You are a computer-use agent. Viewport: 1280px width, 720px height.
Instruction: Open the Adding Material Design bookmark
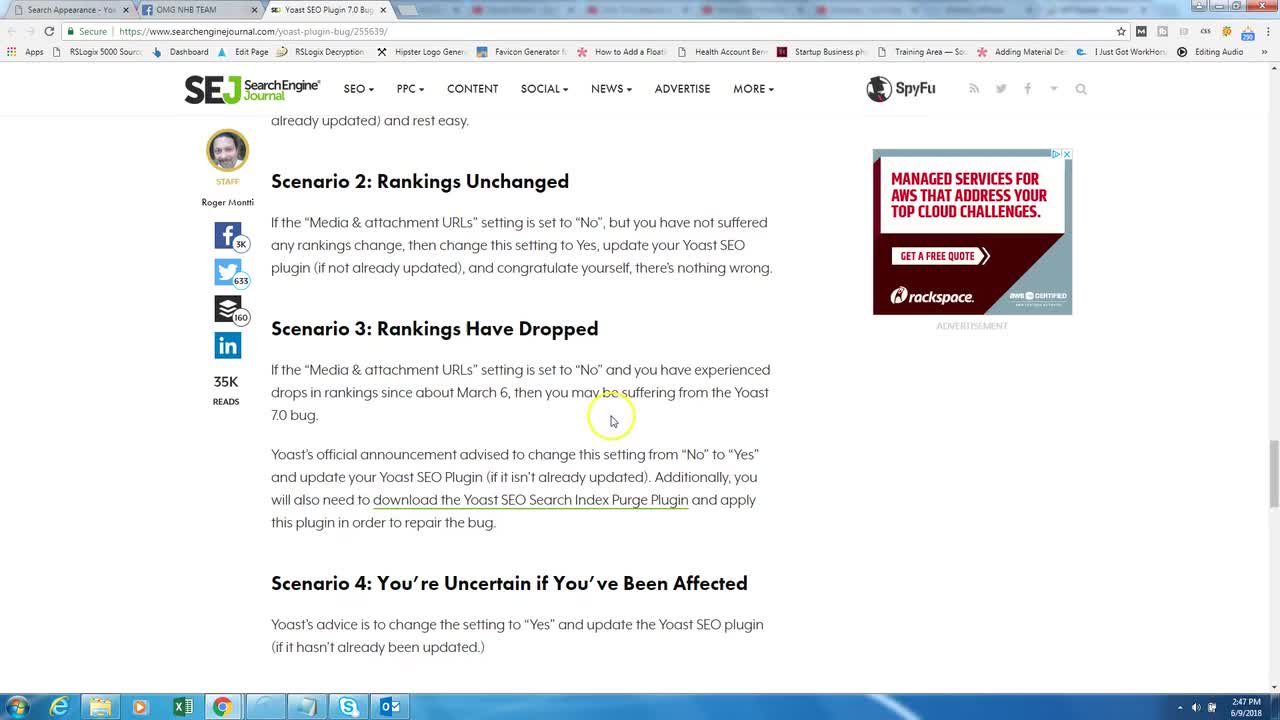click(1022, 52)
